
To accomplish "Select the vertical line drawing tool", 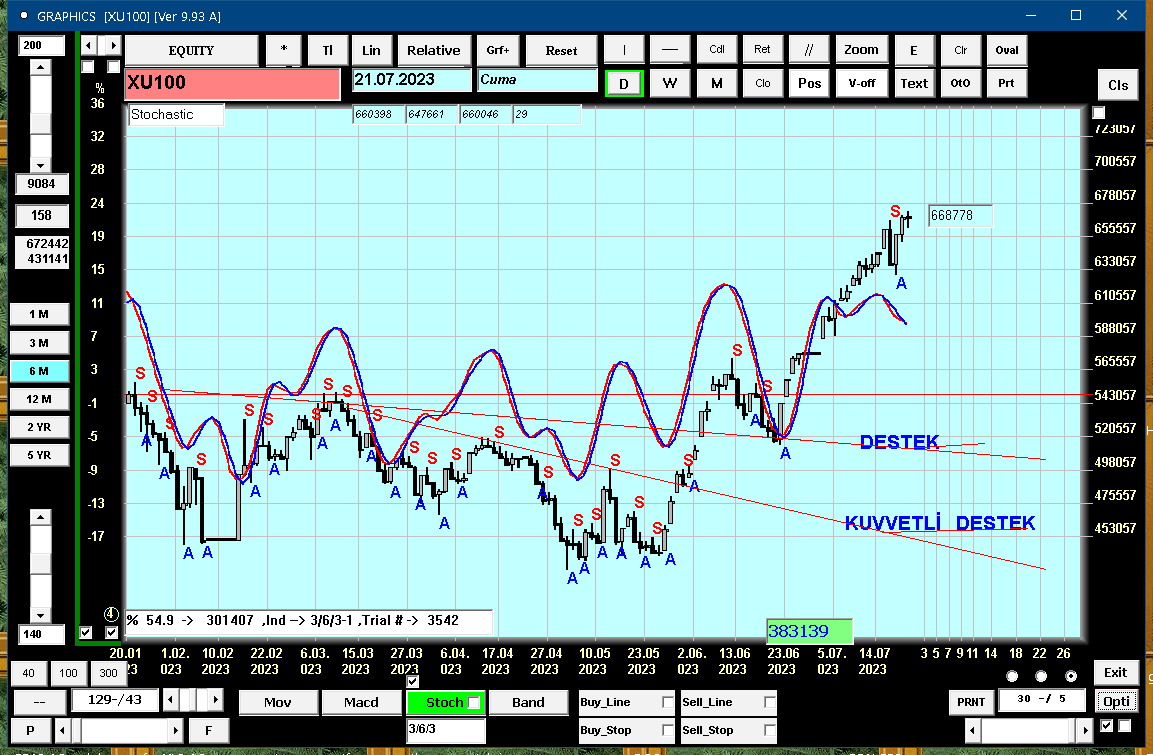I will pos(624,50).
